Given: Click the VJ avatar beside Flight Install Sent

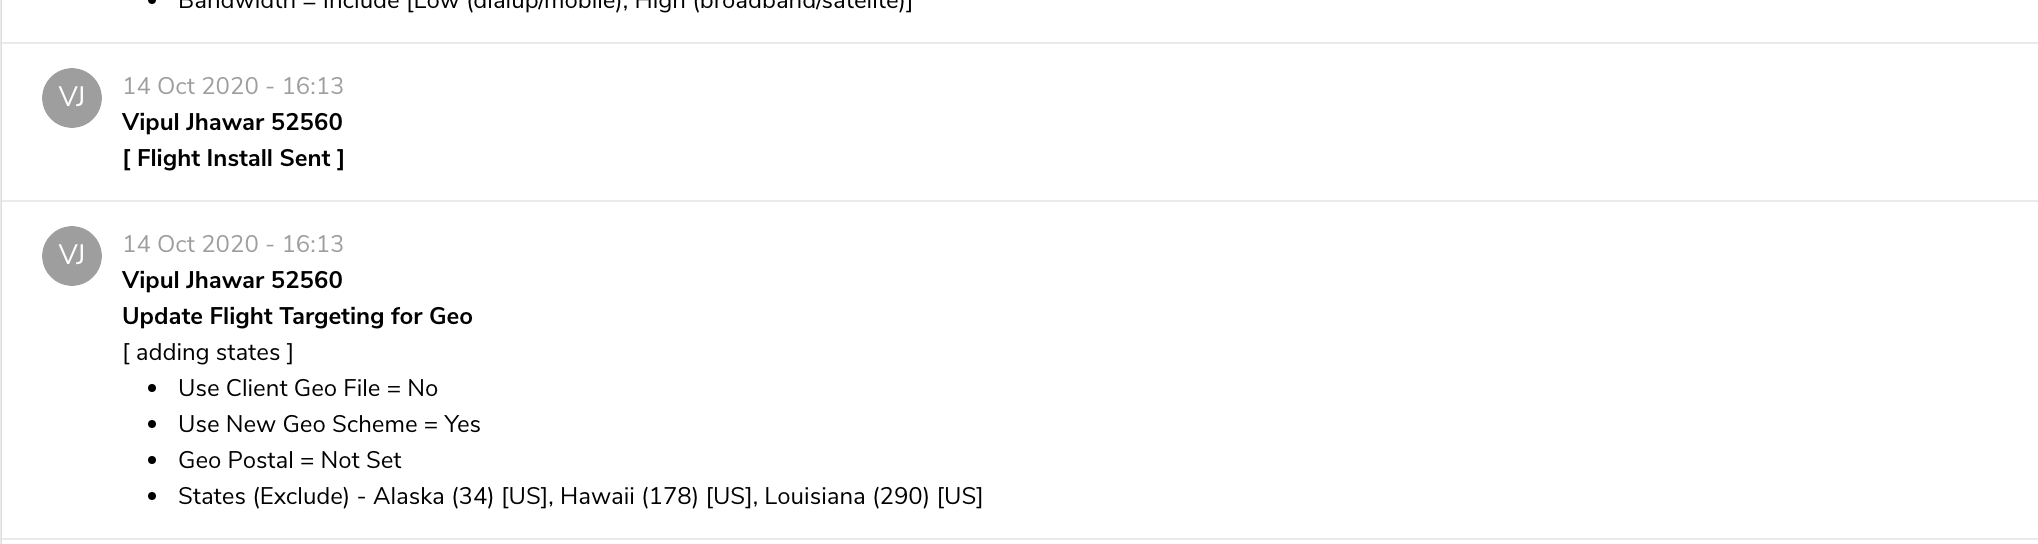Looking at the screenshot, I should 72,98.
